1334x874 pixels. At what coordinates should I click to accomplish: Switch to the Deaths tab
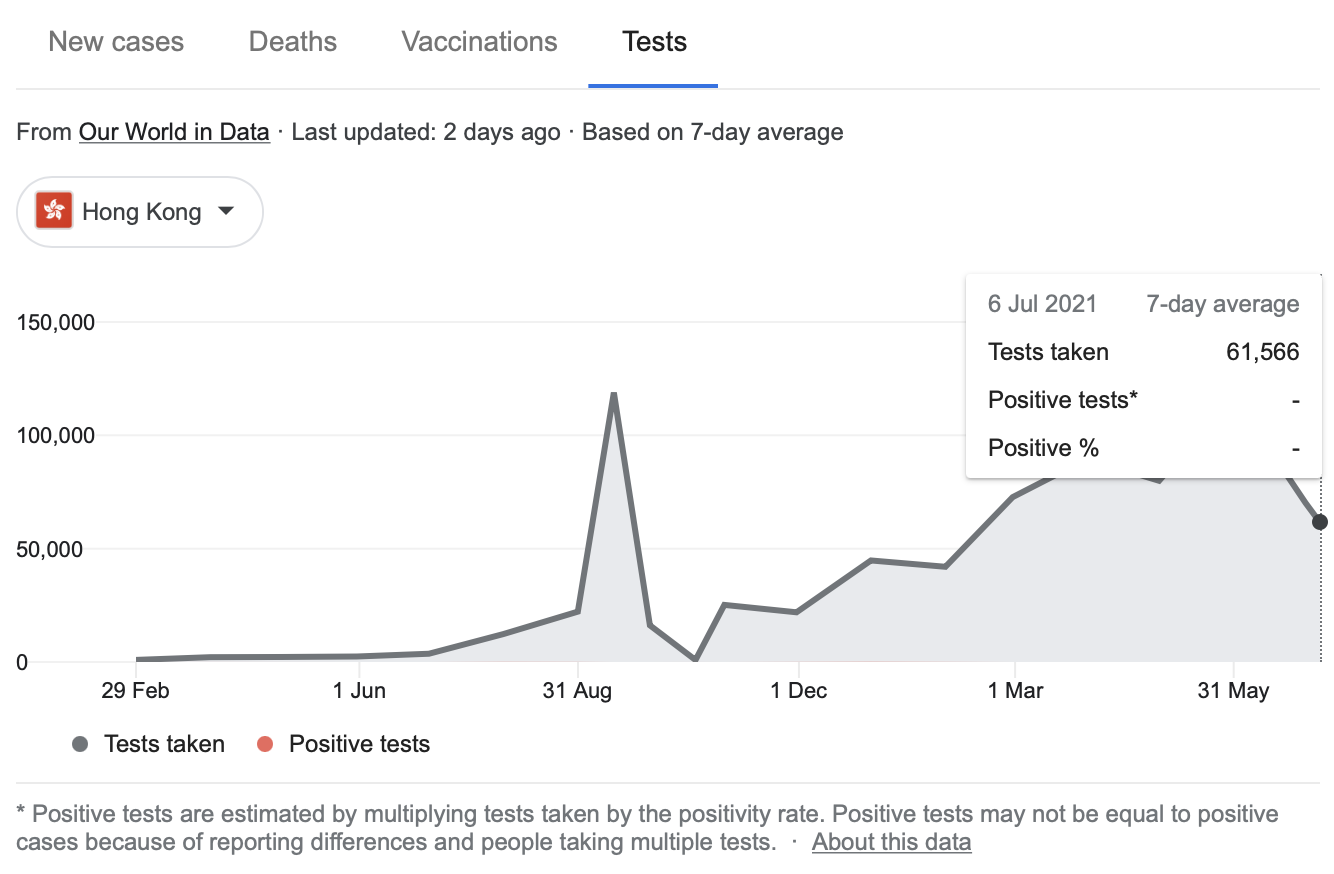292,42
